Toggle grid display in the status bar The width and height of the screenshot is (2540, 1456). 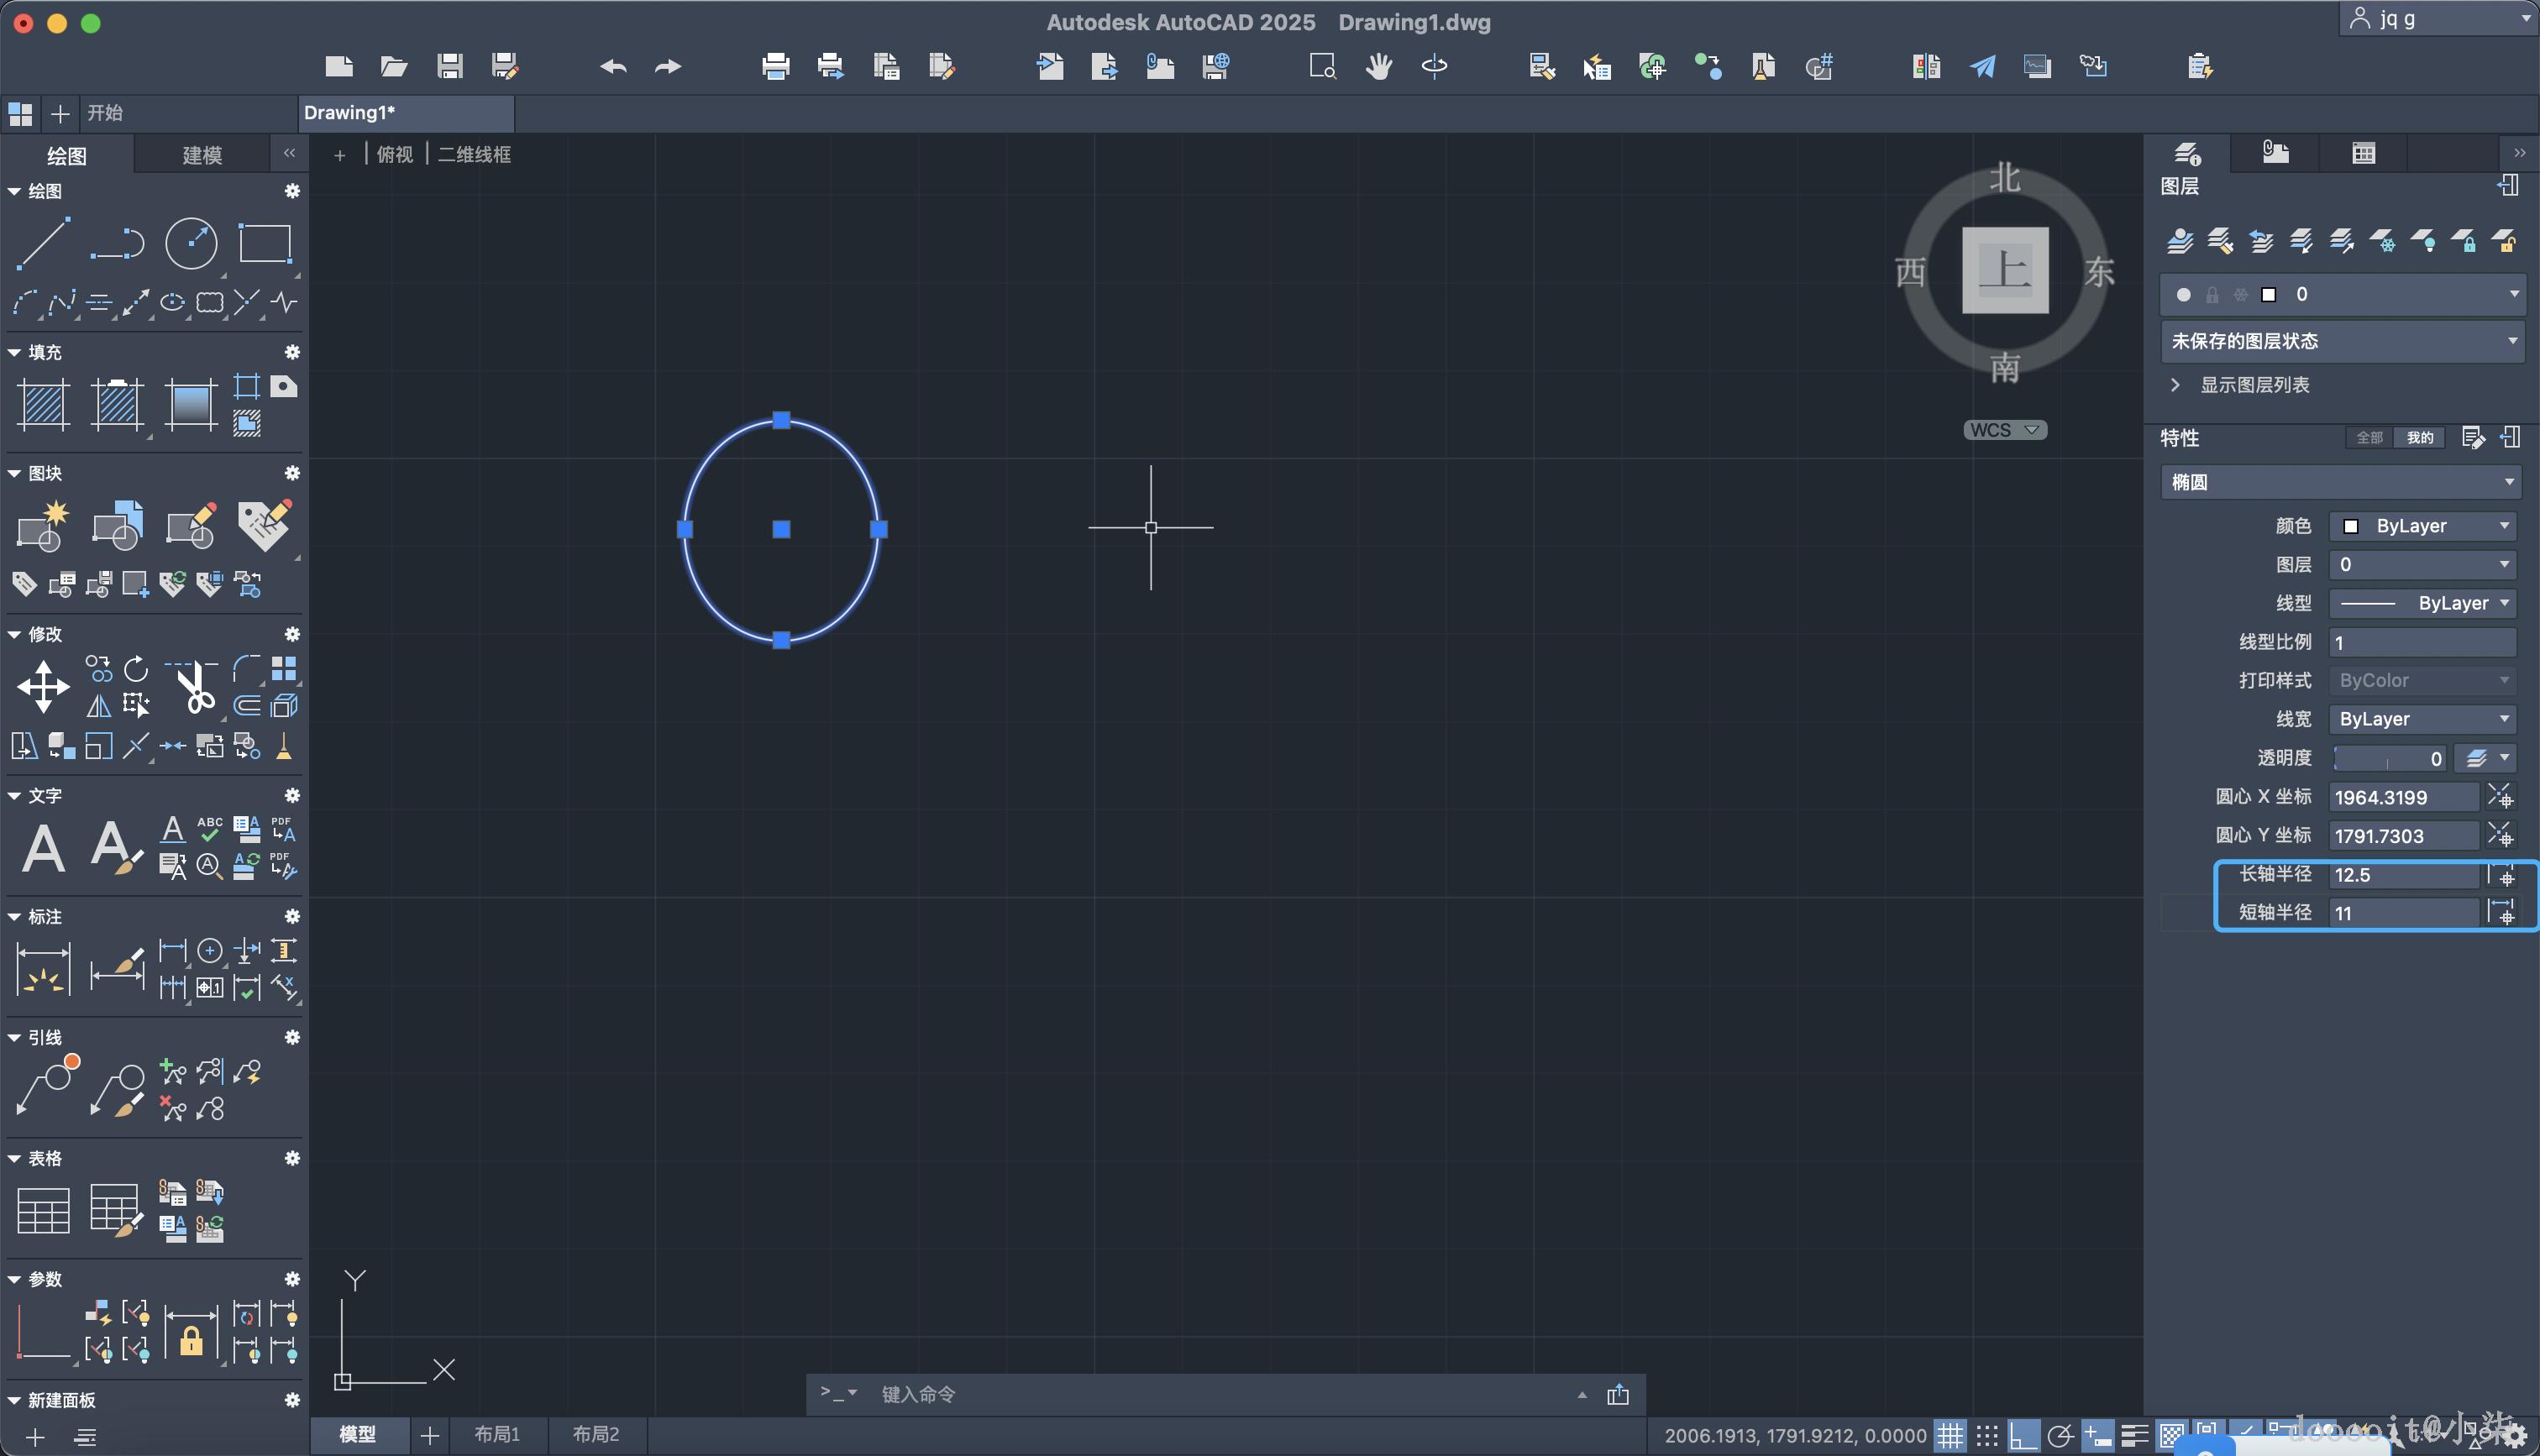click(1950, 1436)
